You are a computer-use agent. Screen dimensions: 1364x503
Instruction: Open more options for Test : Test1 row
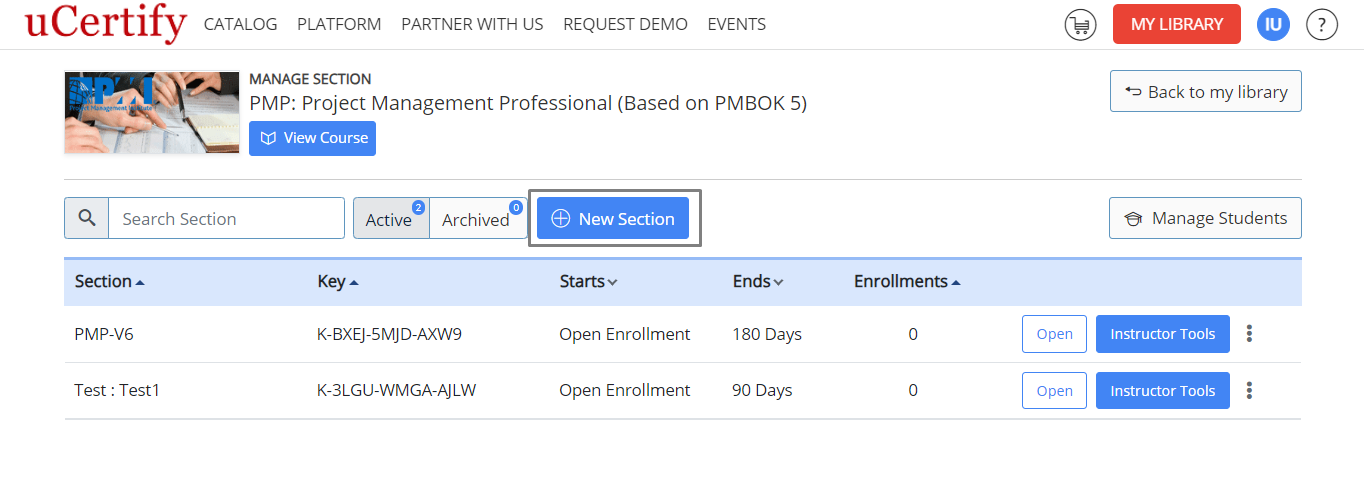point(1249,391)
